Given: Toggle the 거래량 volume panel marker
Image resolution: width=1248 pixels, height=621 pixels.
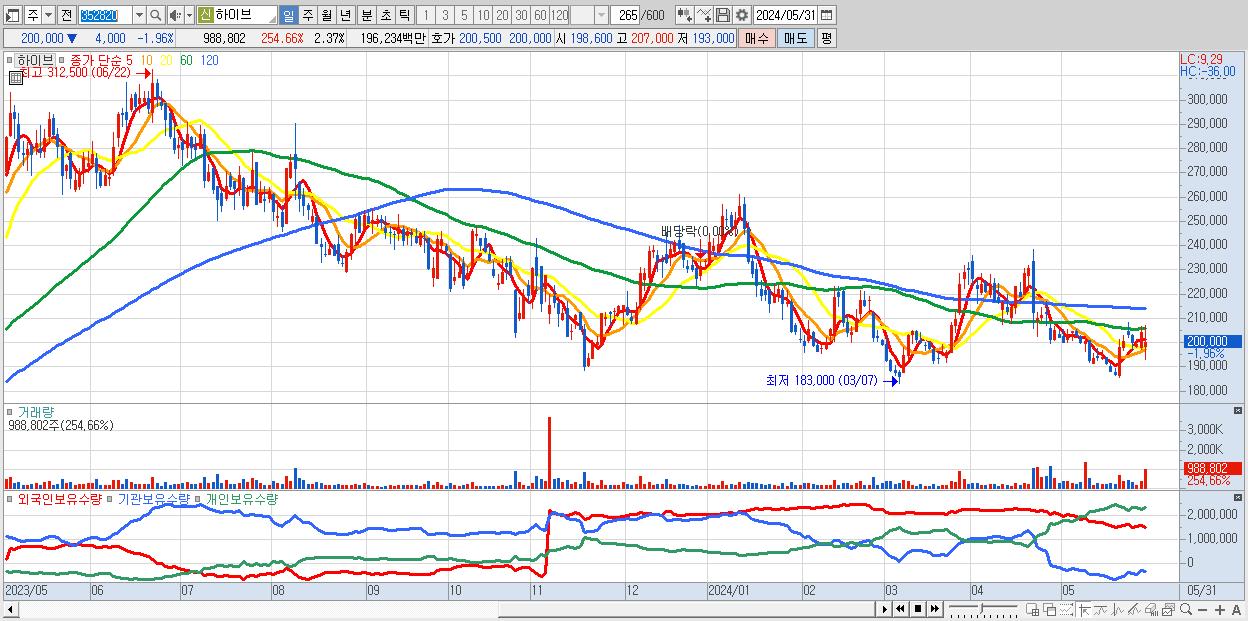Looking at the screenshot, I should pos(9,412).
